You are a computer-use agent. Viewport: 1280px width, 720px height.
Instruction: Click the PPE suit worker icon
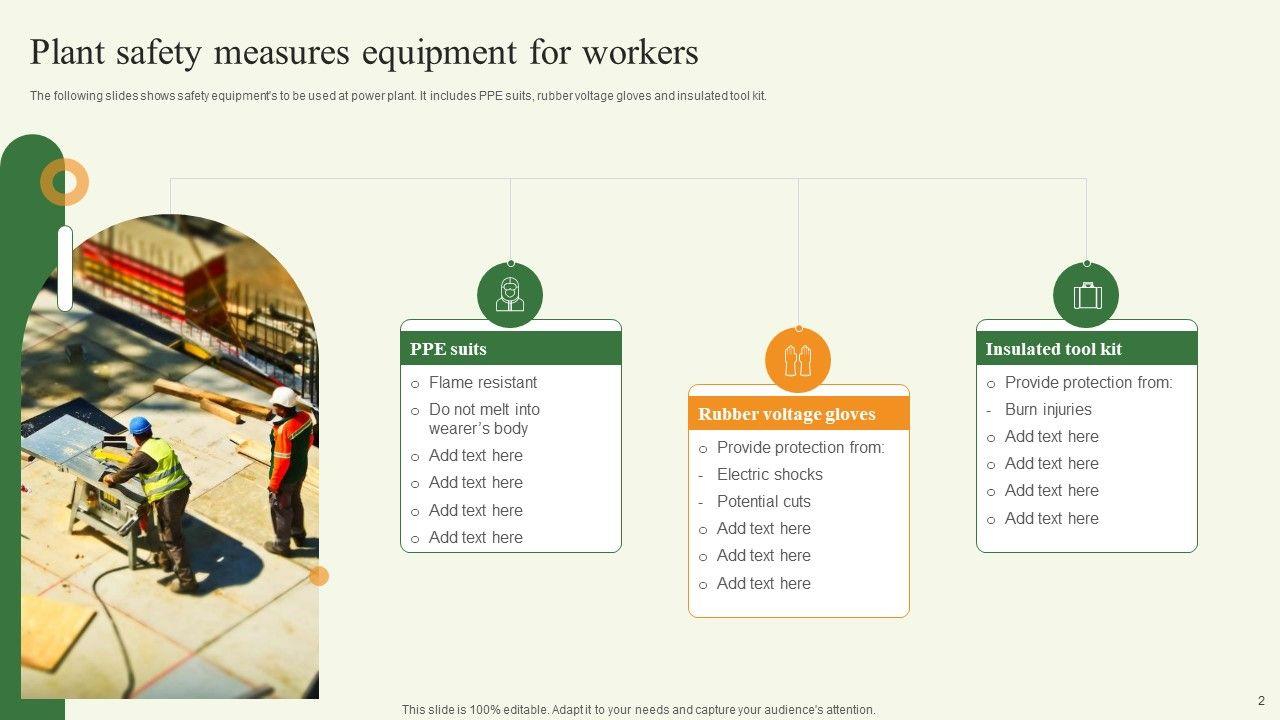coord(510,295)
